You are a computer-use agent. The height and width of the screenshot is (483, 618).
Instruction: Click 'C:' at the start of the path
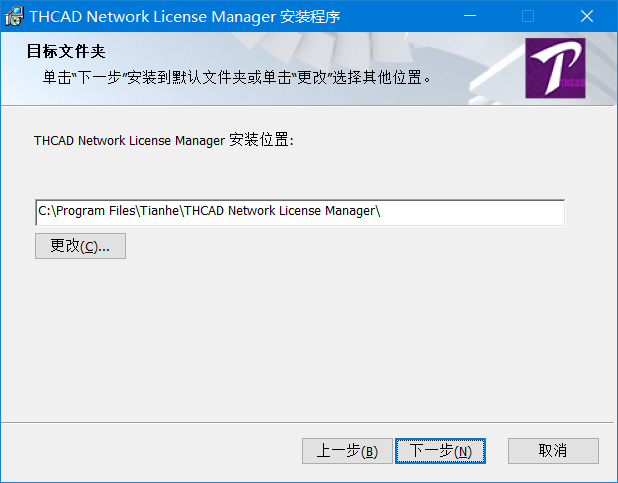click(x=44, y=211)
